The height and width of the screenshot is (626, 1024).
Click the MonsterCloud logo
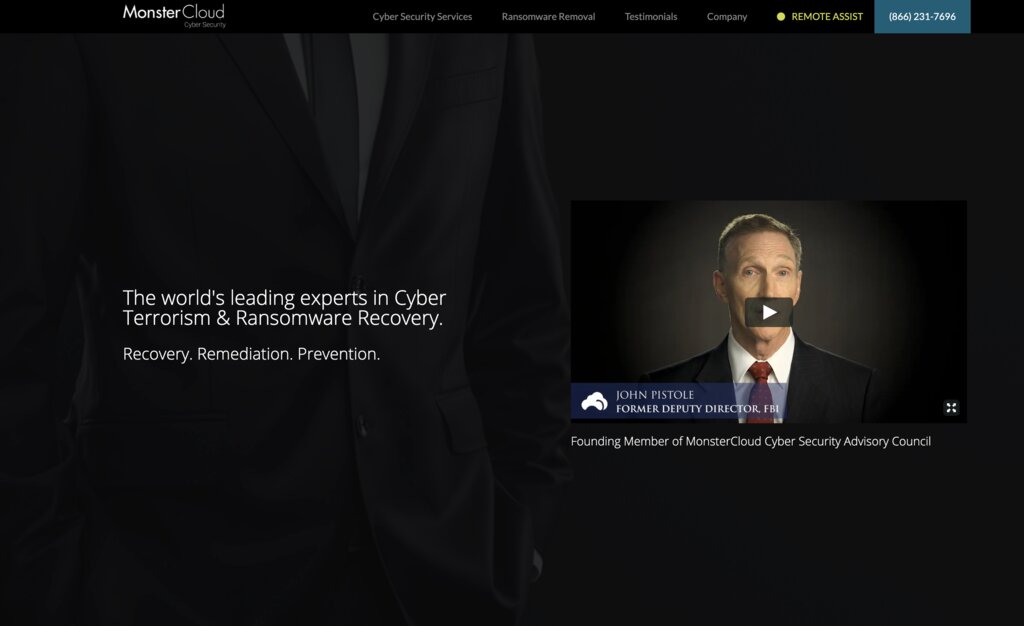(174, 16)
